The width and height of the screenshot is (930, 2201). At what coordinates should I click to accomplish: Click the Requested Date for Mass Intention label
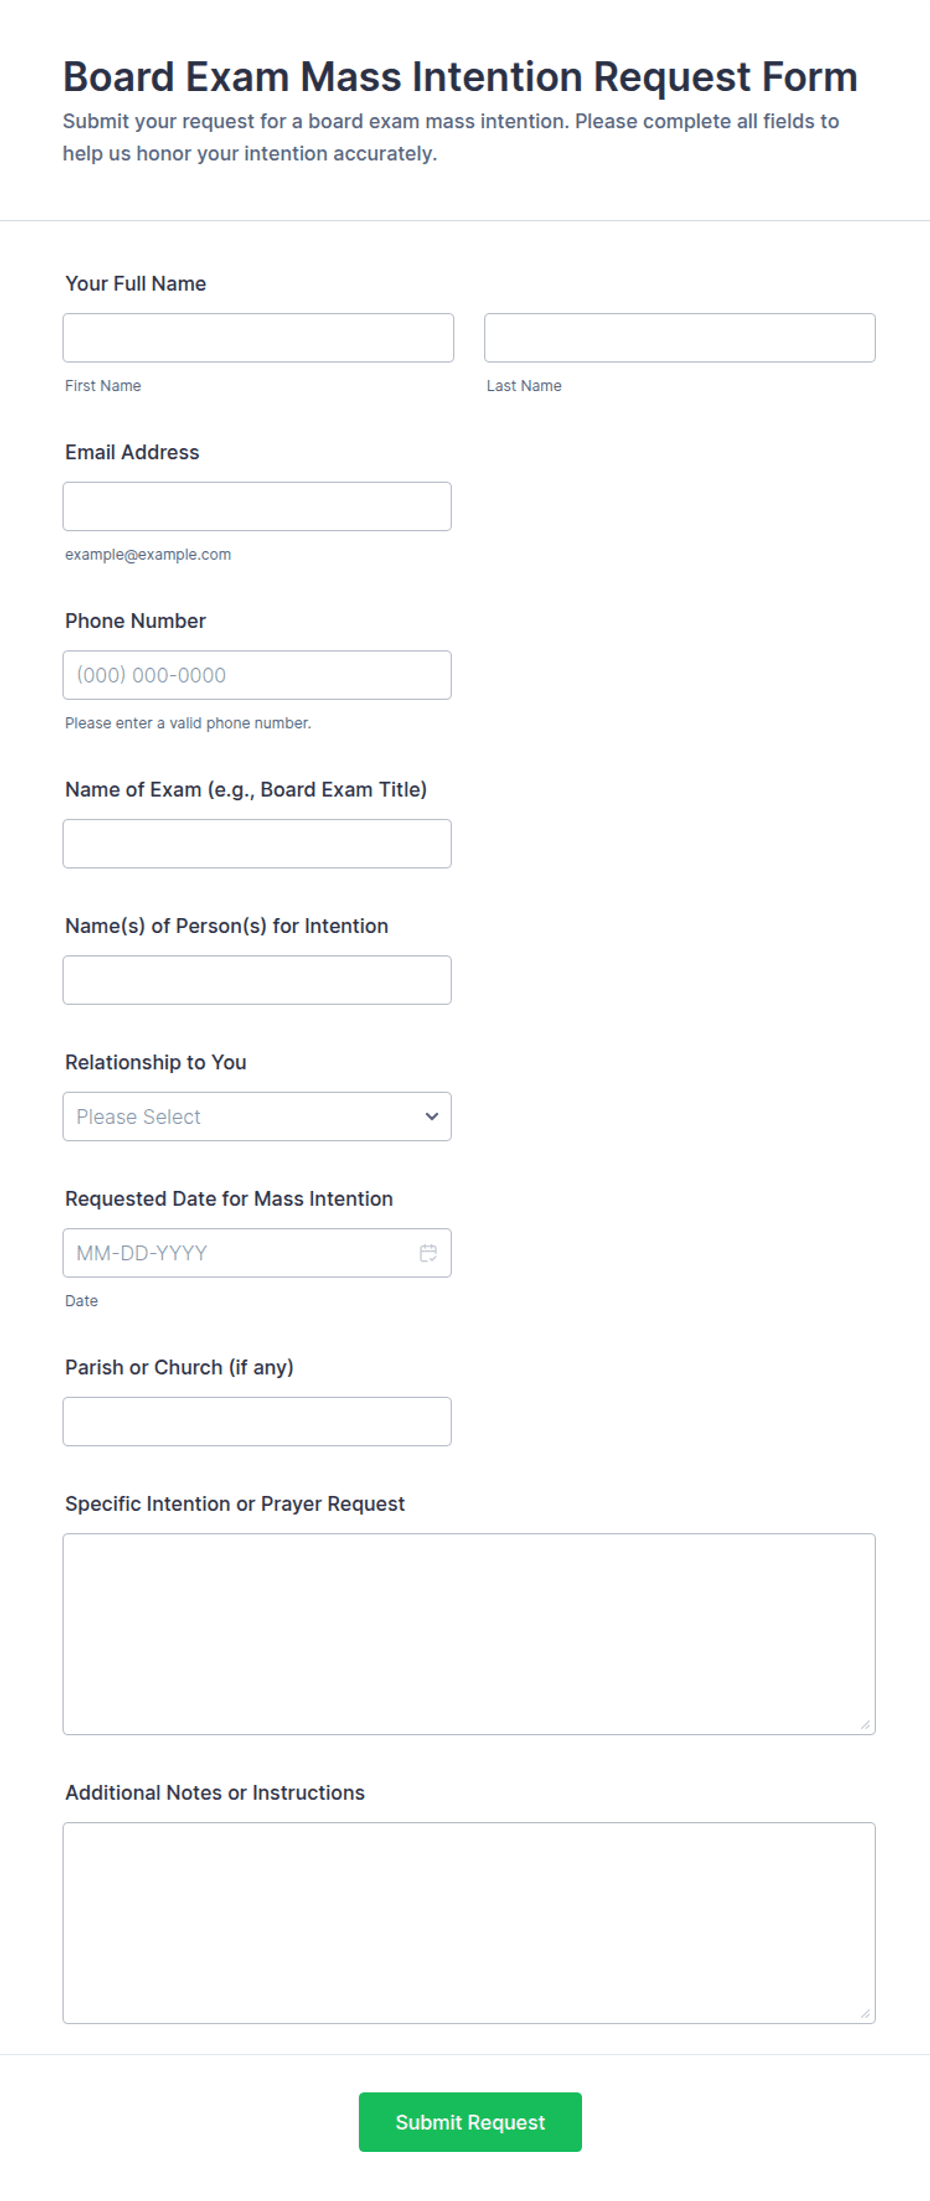tap(229, 1199)
